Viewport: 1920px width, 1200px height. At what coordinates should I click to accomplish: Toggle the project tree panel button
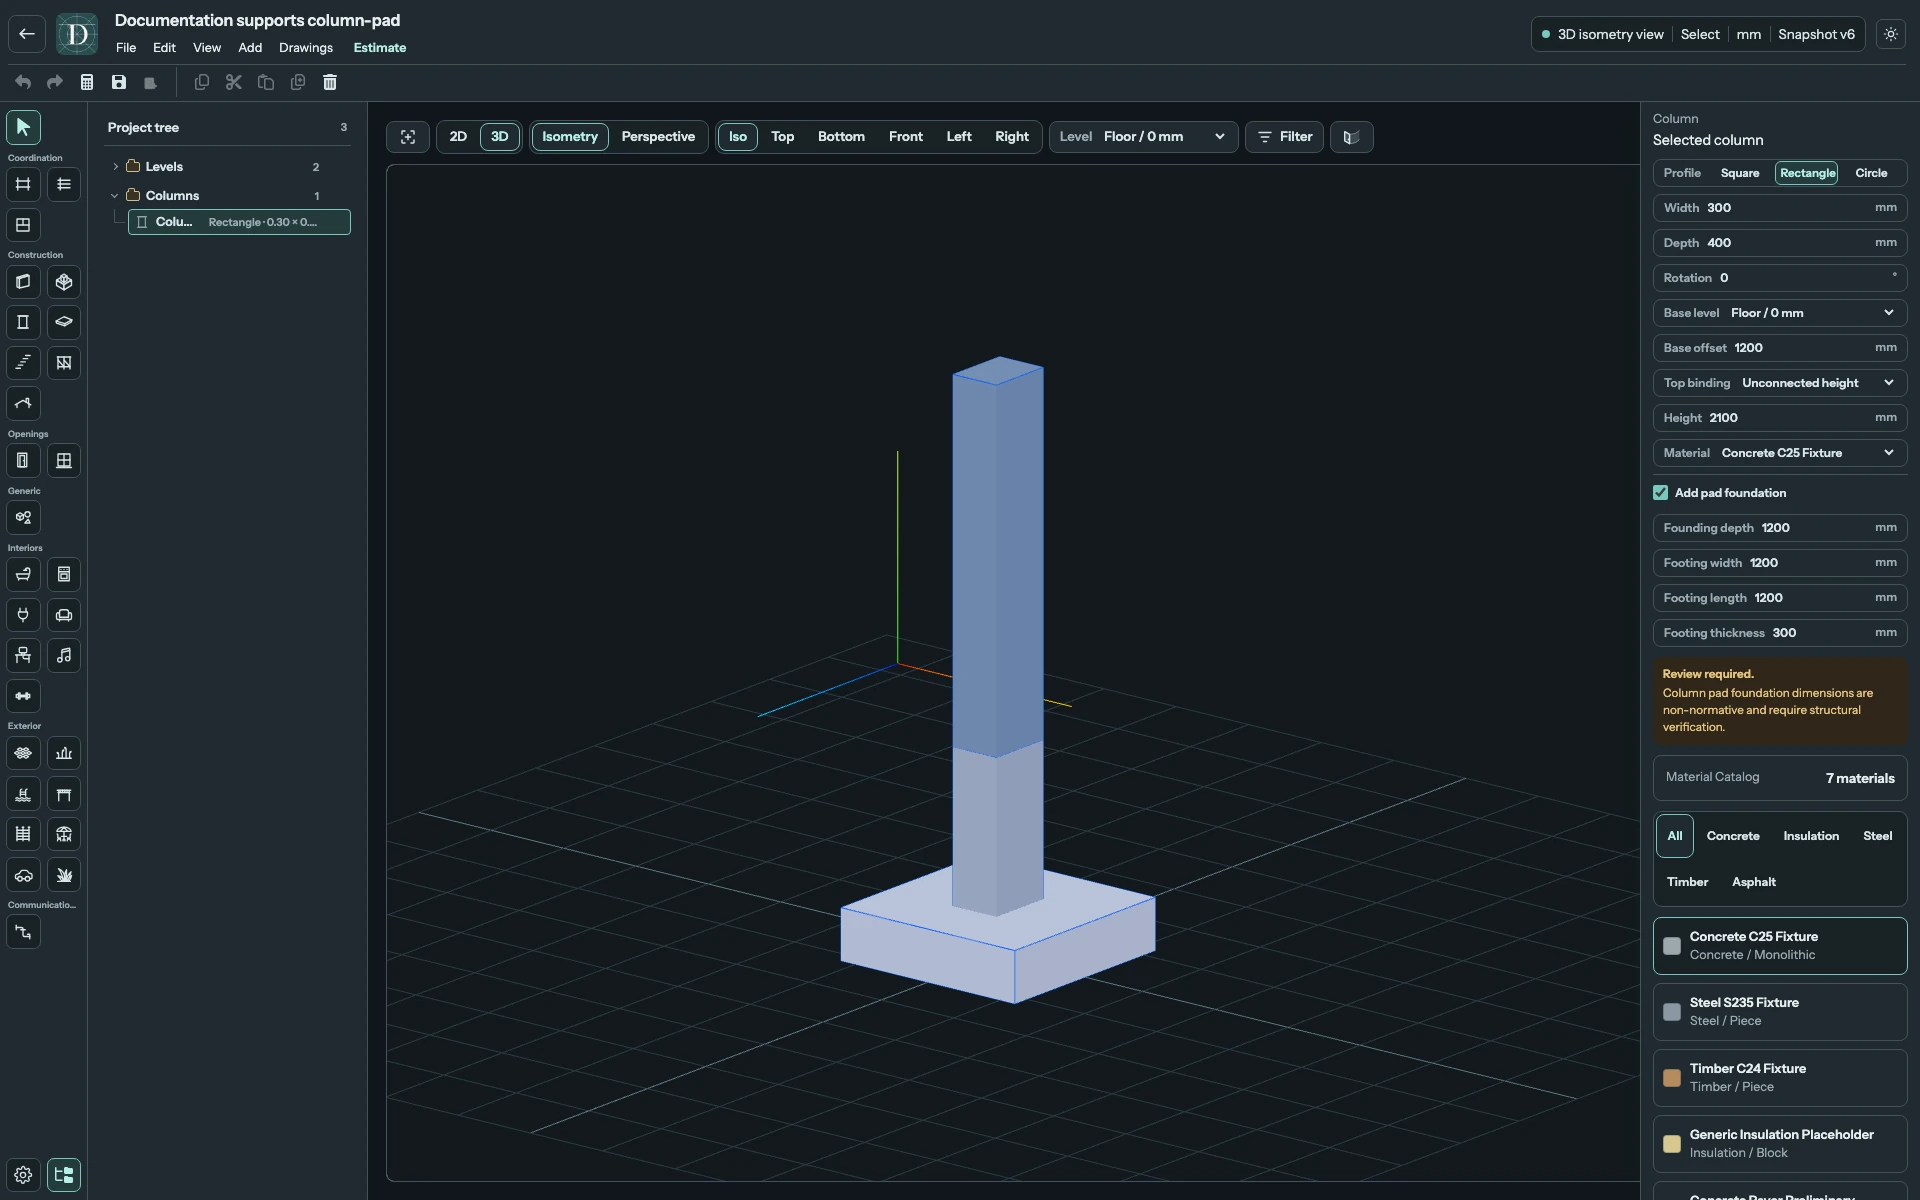tap(64, 1175)
